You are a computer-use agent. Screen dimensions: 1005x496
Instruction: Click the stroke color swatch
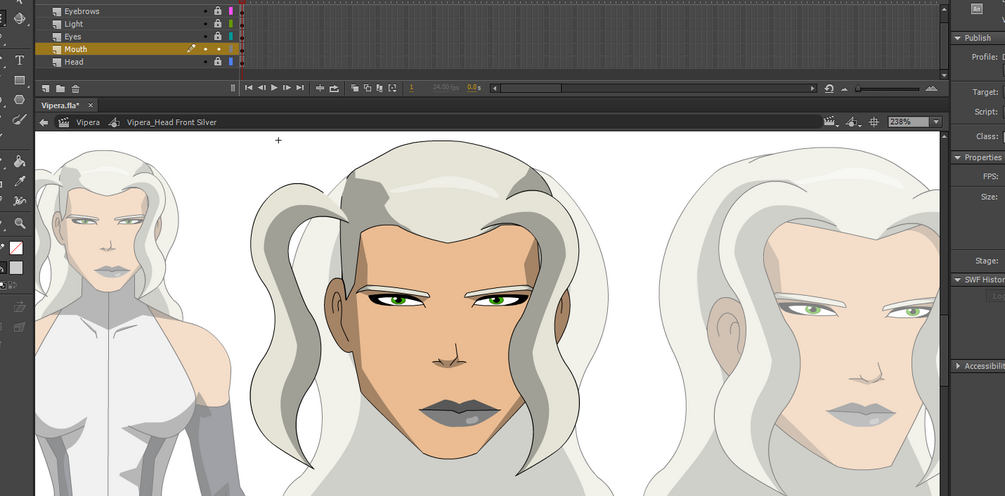pos(17,248)
